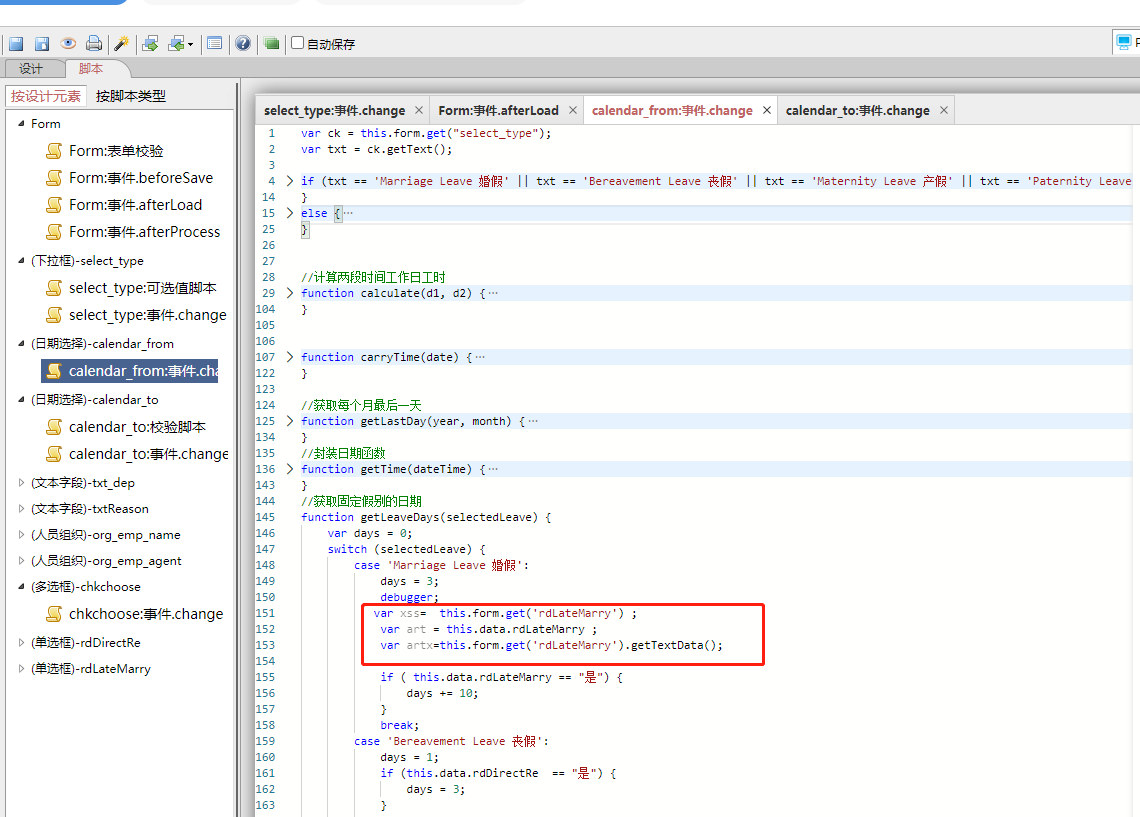Click the printer icon
The height and width of the screenshot is (817, 1140).
pyautogui.click(x=94, y=44)
